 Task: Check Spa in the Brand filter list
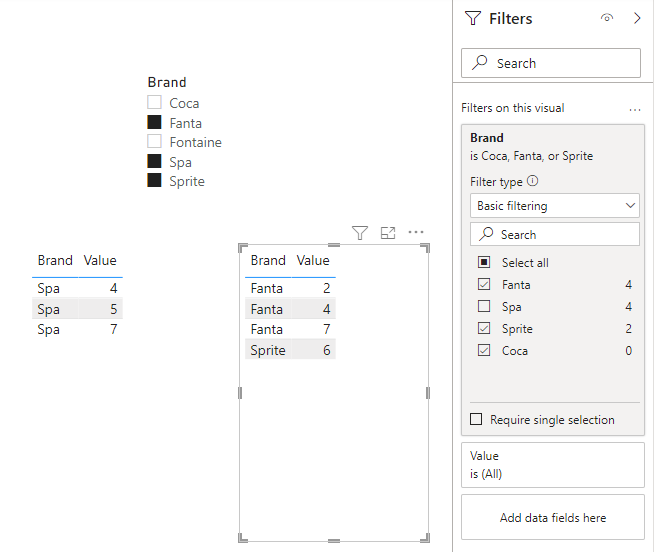pos(484,306)
